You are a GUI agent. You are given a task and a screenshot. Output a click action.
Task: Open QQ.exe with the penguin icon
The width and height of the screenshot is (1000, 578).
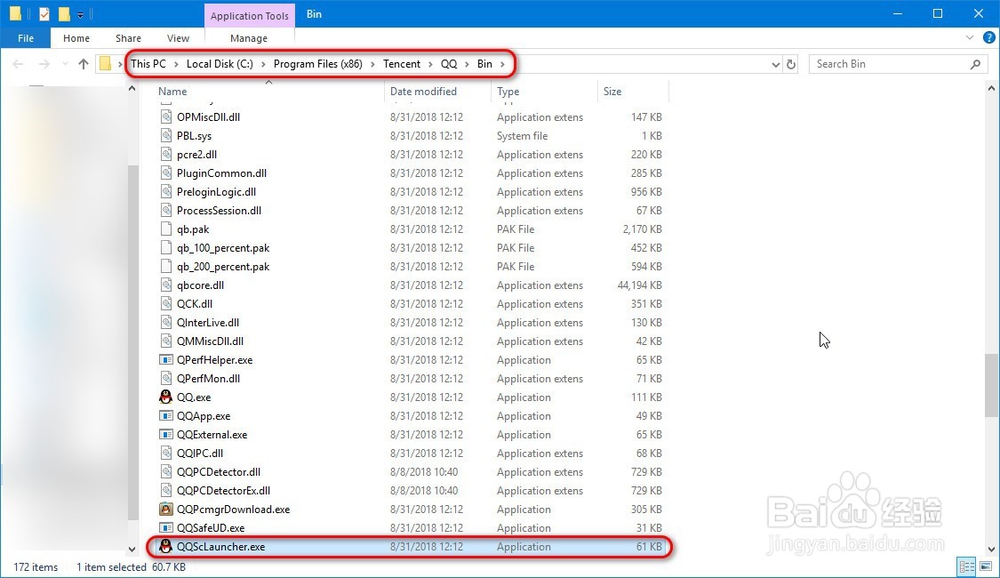[196, 397]
